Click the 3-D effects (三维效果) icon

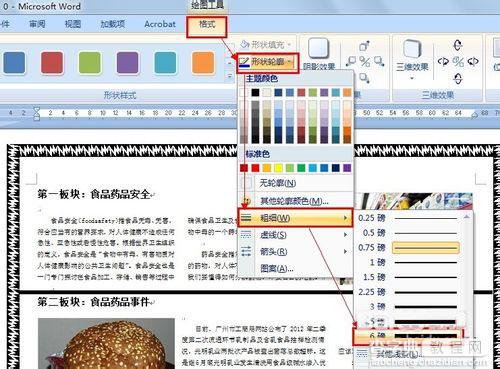(x=412, y=49)
